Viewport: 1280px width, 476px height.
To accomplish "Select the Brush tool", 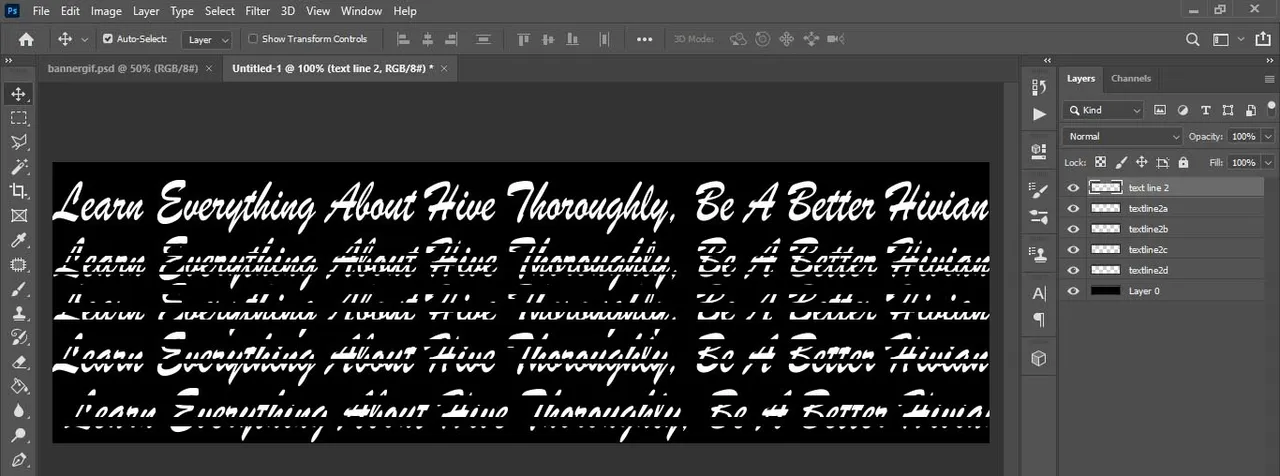I will pyautogui.click(x=18, y=289).
